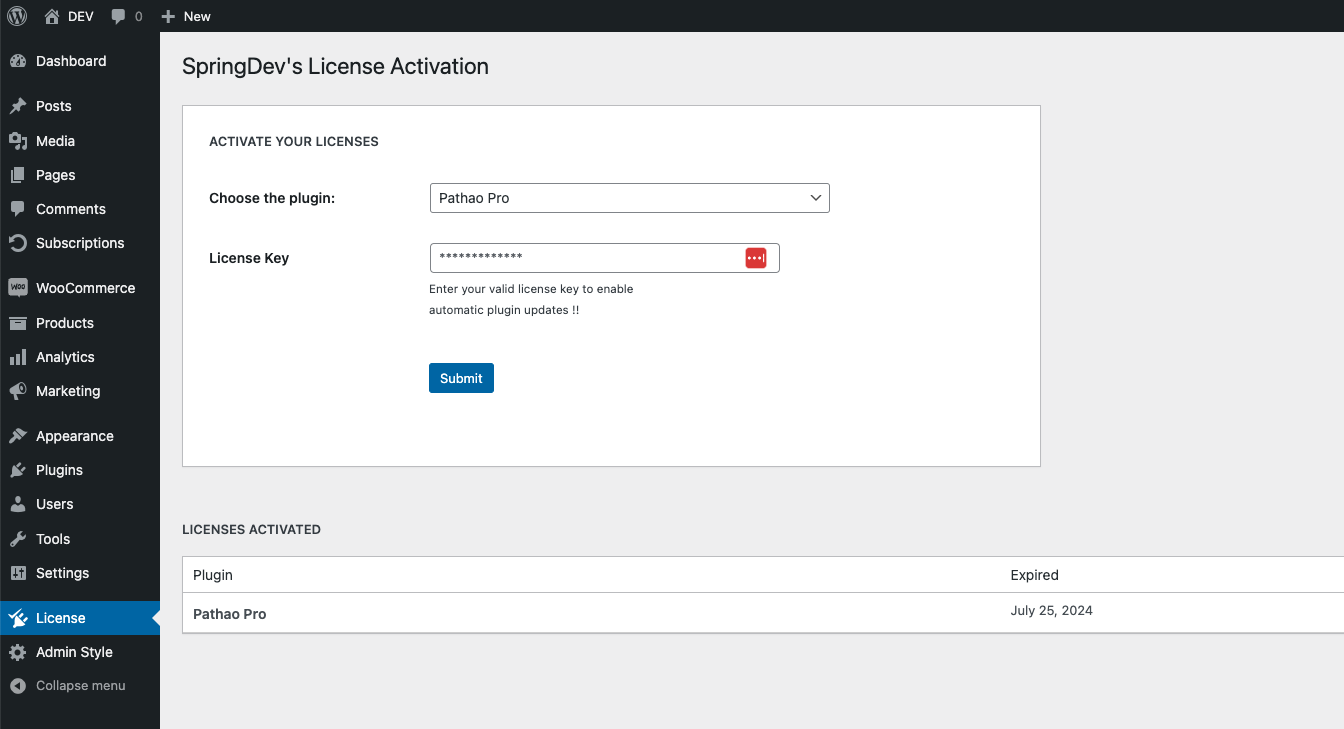
Task: Click the Users person icon
Action: point(18,504)
